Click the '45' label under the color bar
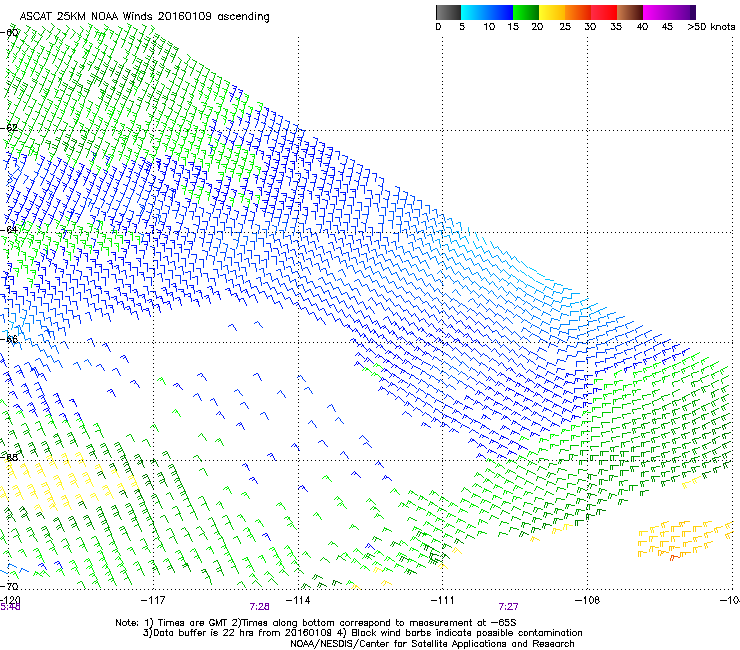Image resolution: width=740 pixels, height=650 pixels. [x=667, y=27]
